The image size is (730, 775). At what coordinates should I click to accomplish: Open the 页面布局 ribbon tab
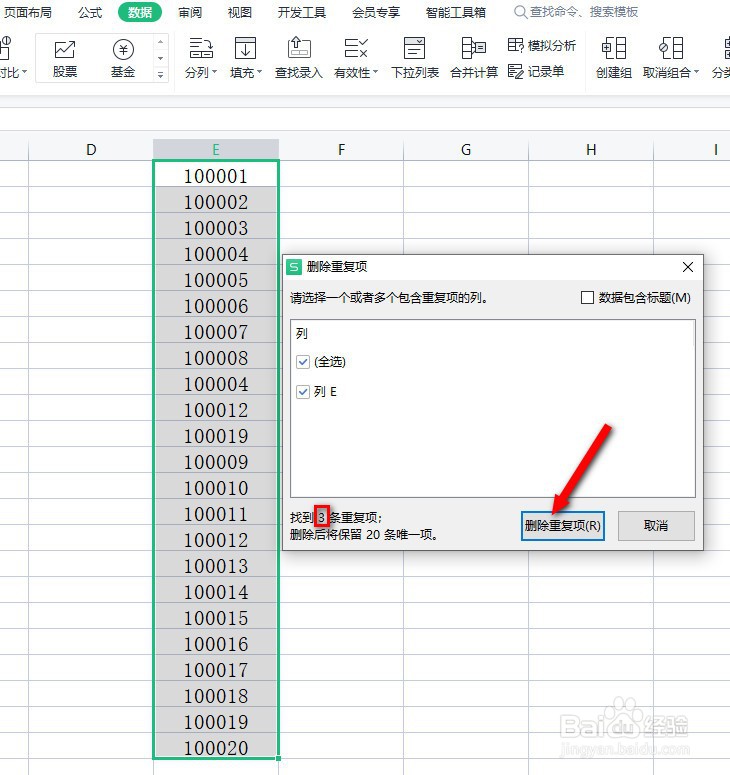26,12
